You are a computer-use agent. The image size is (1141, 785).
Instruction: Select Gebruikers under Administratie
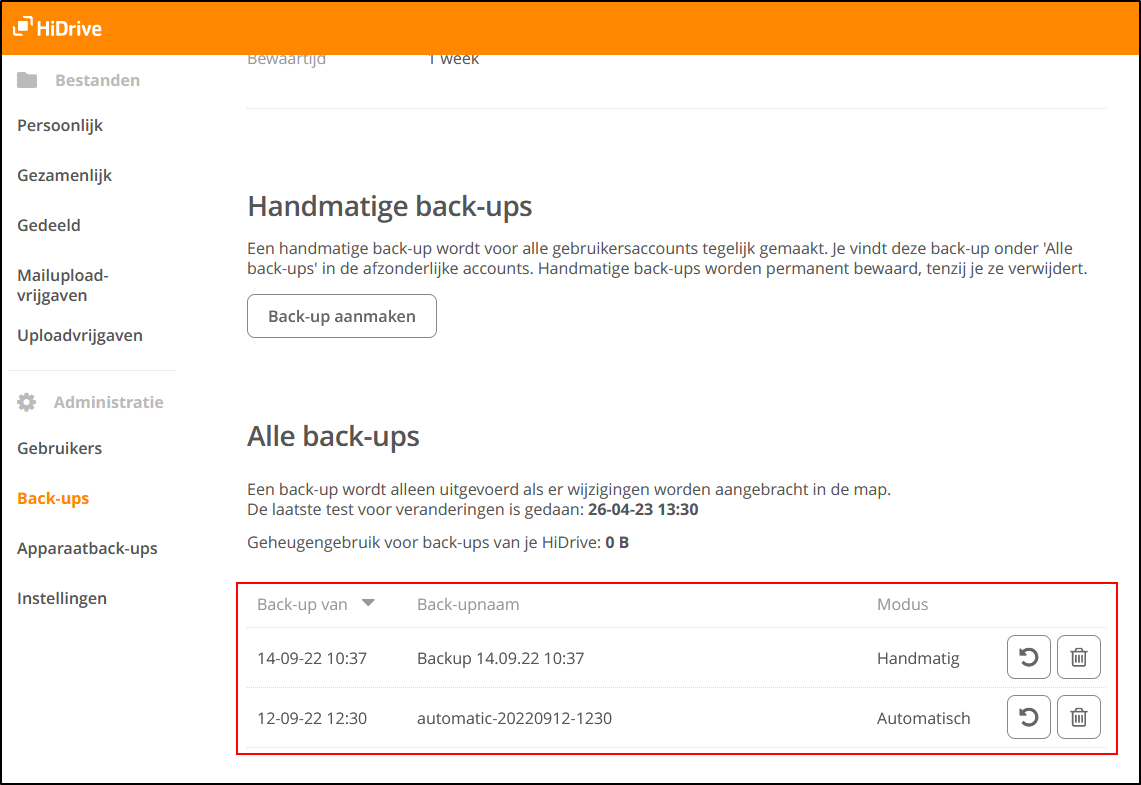pyautogui.click(x=59, y=448)
